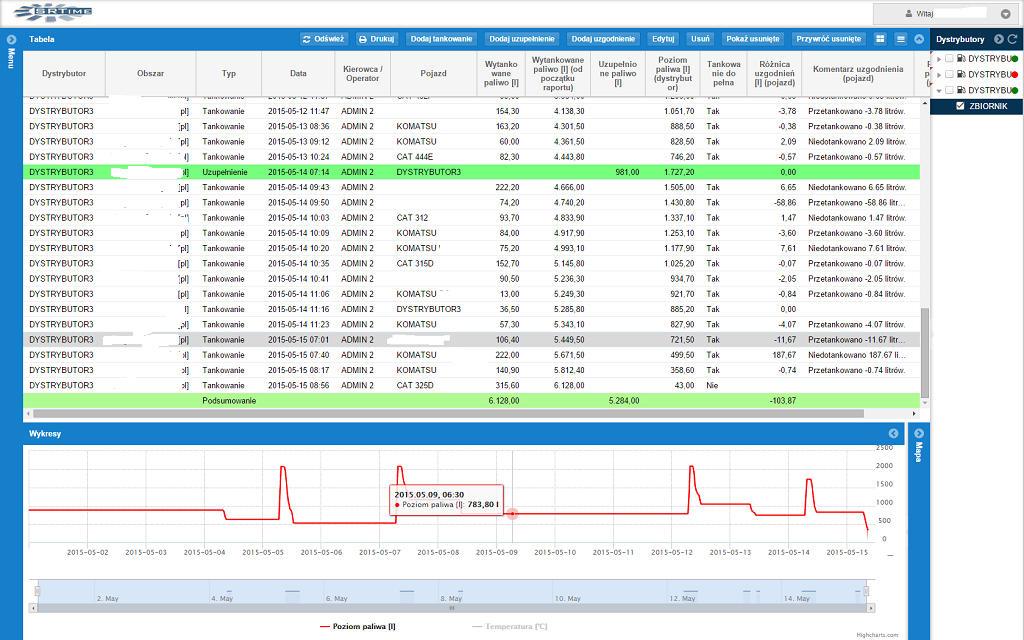Click the Airtime logo in header

[54, 12]
